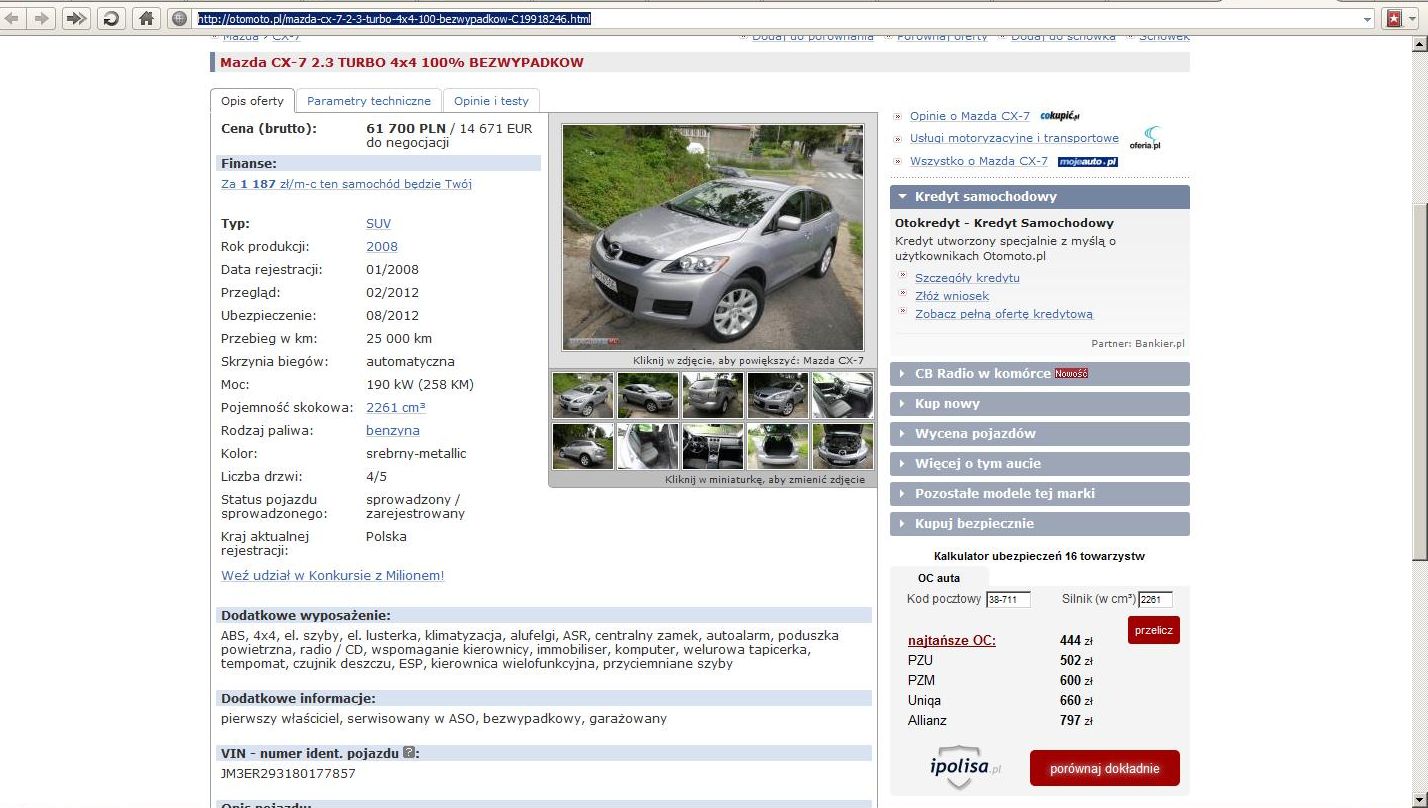Screen dimensions: 1428x808
Task: Reload the page with the refresh button
Action: [x=111, y=18]
